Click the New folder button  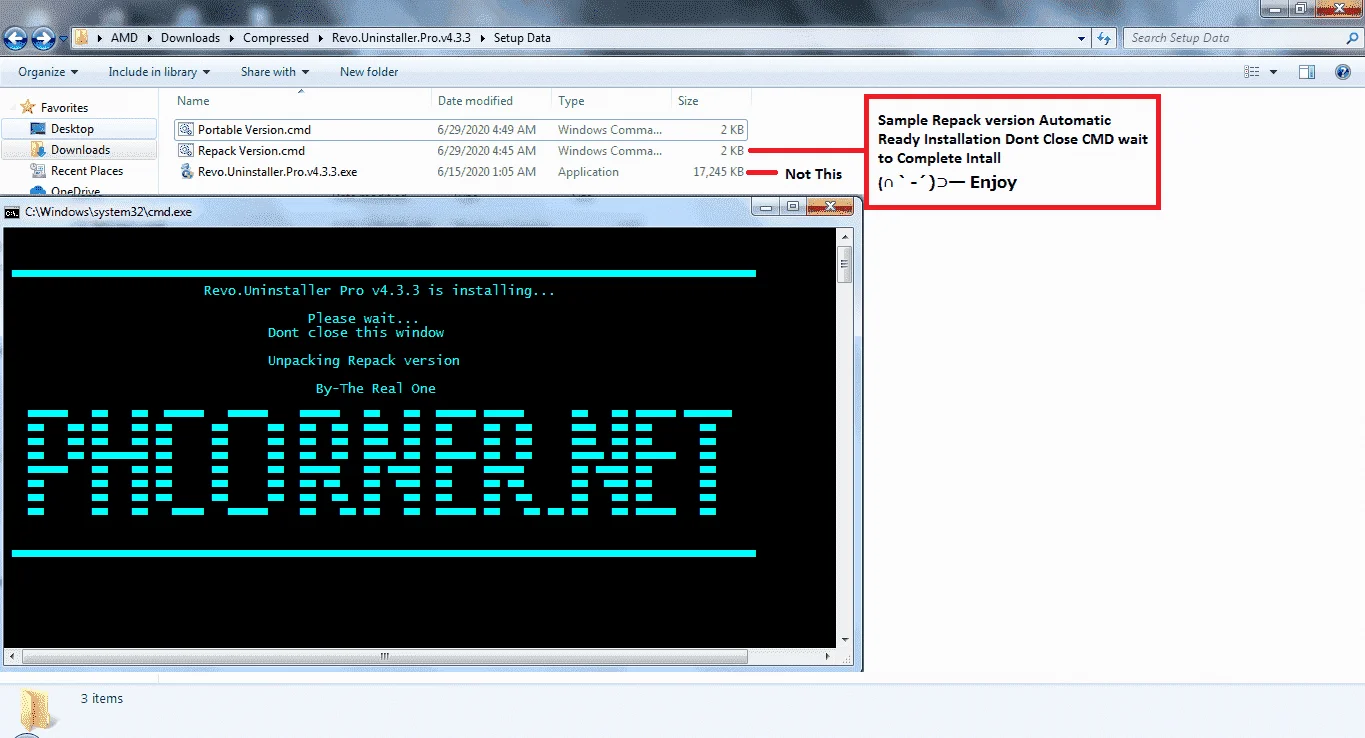pos(369,72)
